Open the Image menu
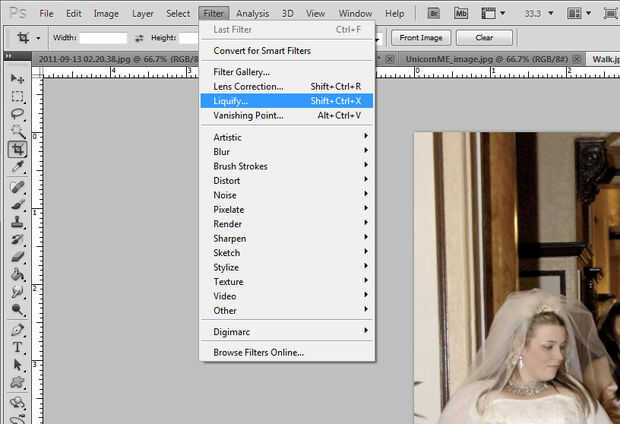Screen dimensions: 620x424 (106, 13)
